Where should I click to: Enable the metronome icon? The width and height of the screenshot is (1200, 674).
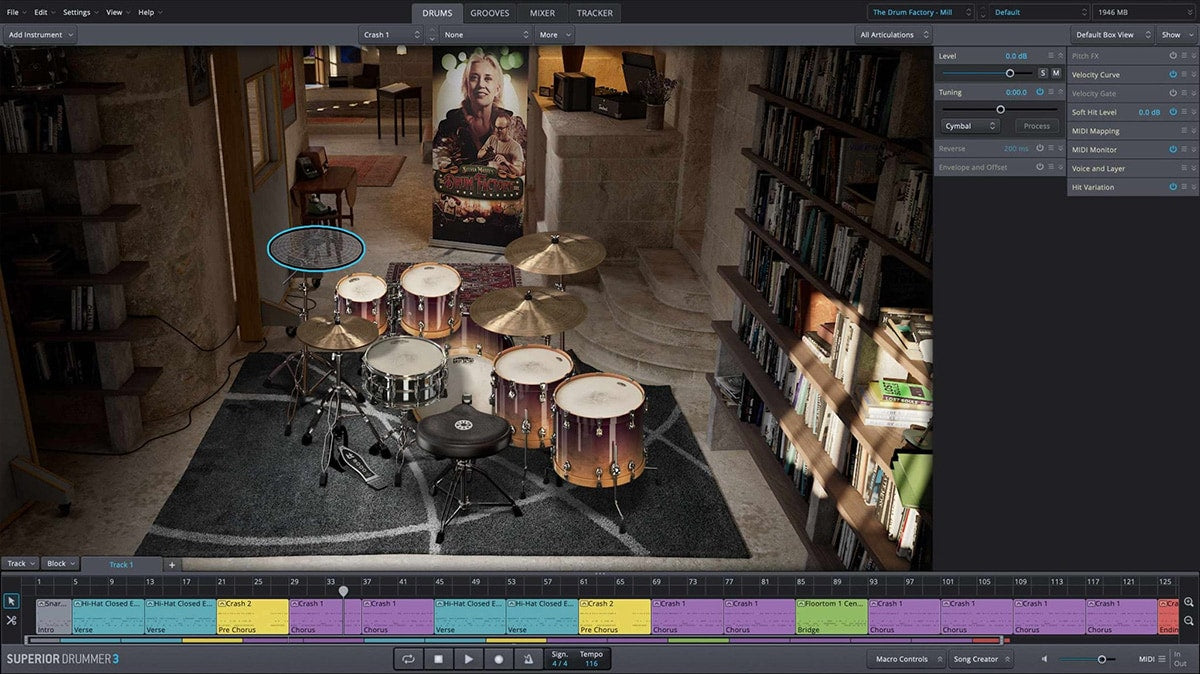point(528,659)
